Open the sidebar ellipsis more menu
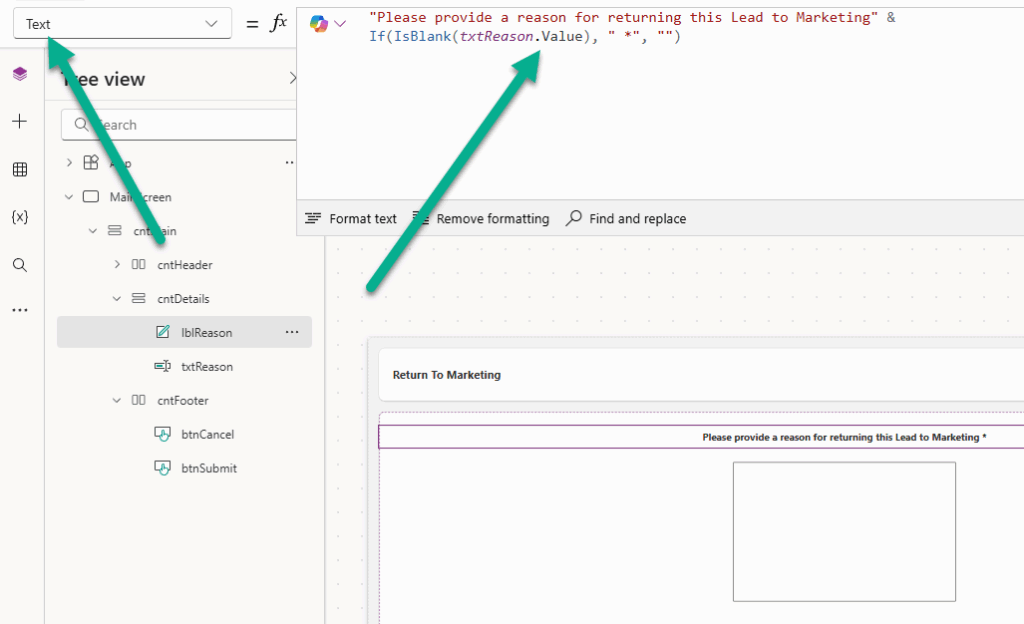Screen dimensions: 1024x624 click(x=20, y=311)
